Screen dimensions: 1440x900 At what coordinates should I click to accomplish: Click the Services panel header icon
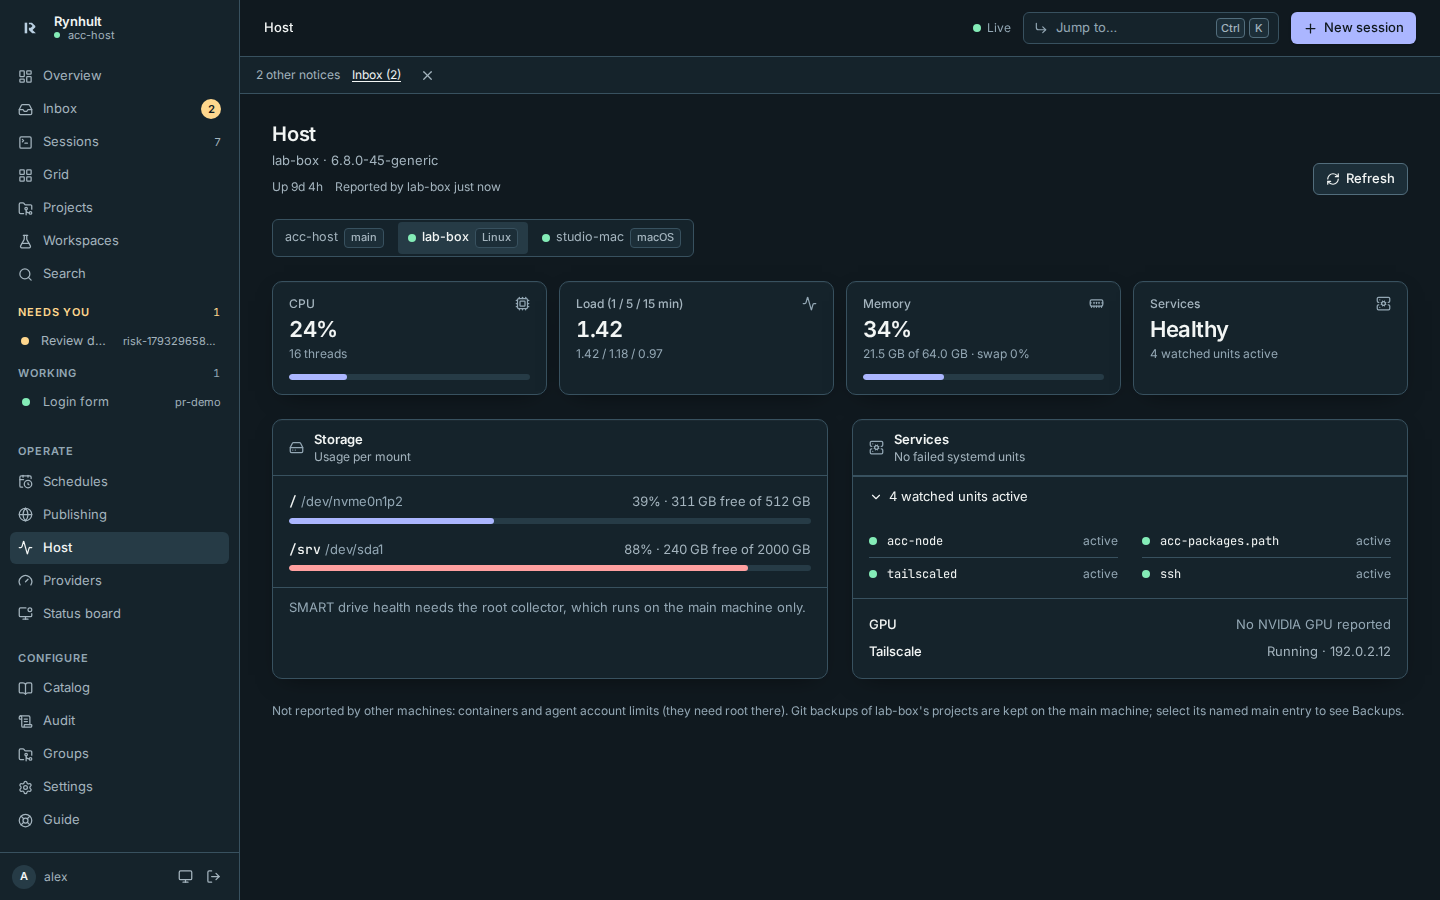coord(876,448)
